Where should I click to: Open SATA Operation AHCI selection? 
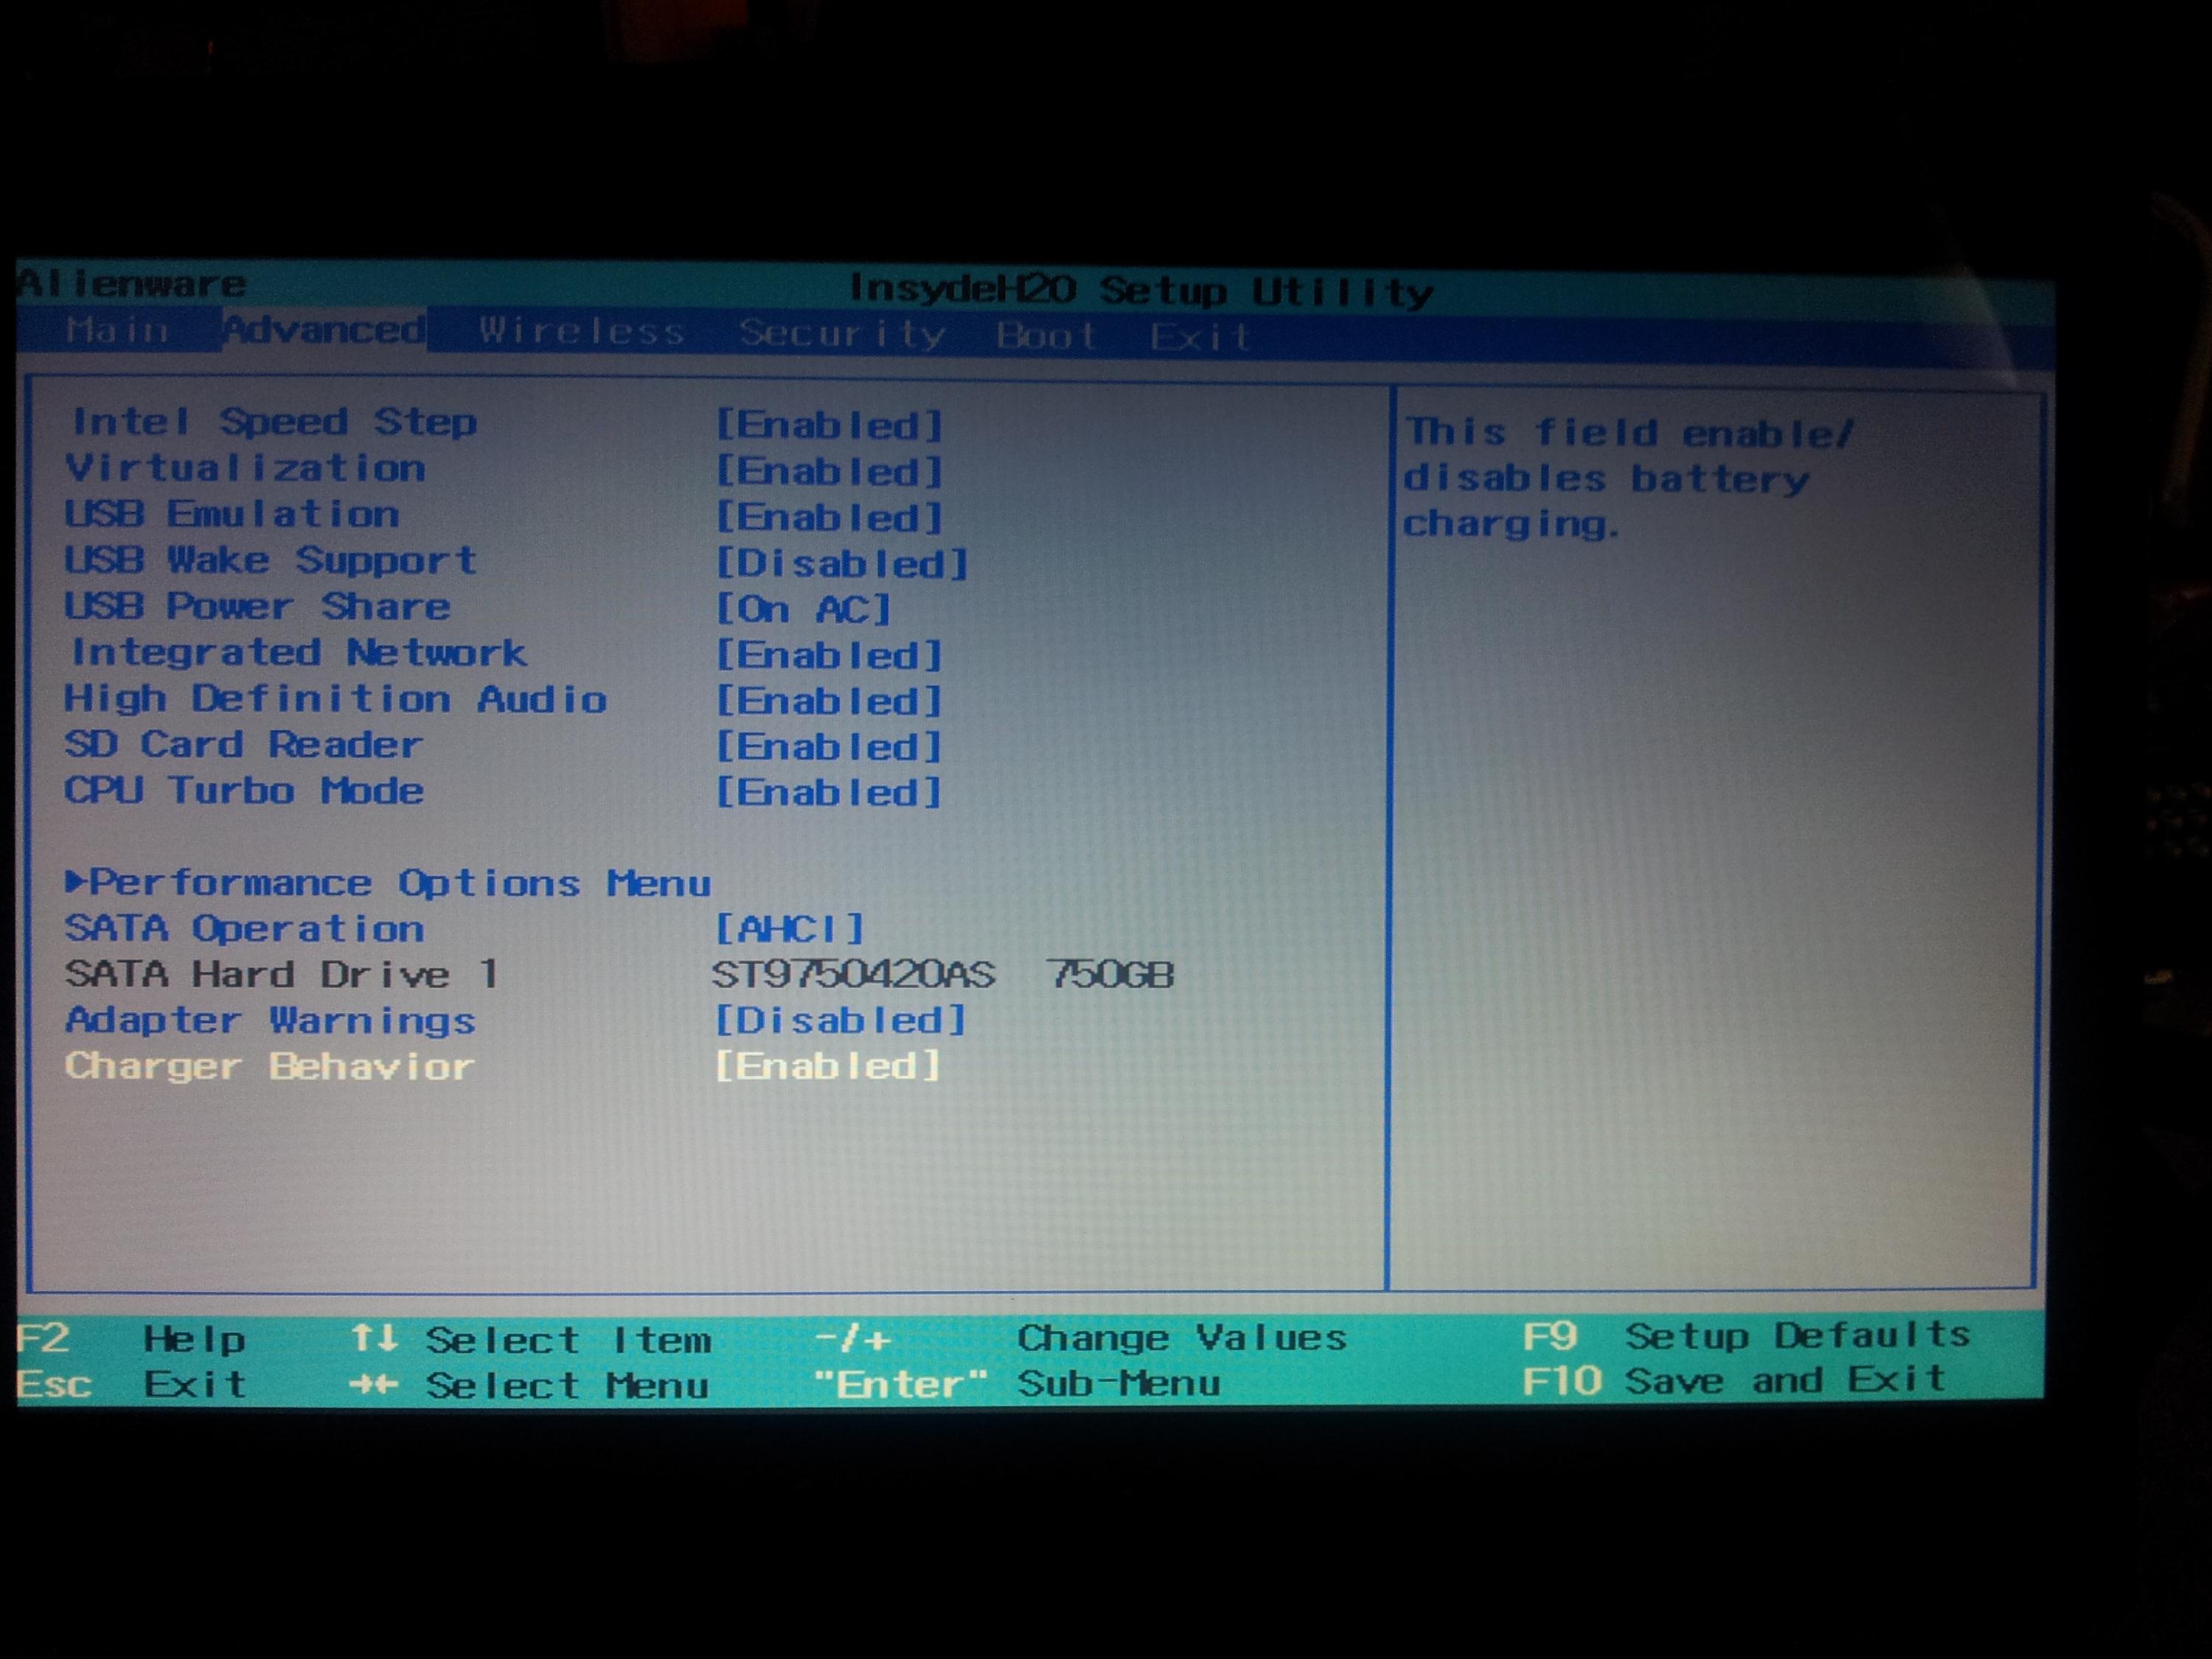(x=789, y=929)
